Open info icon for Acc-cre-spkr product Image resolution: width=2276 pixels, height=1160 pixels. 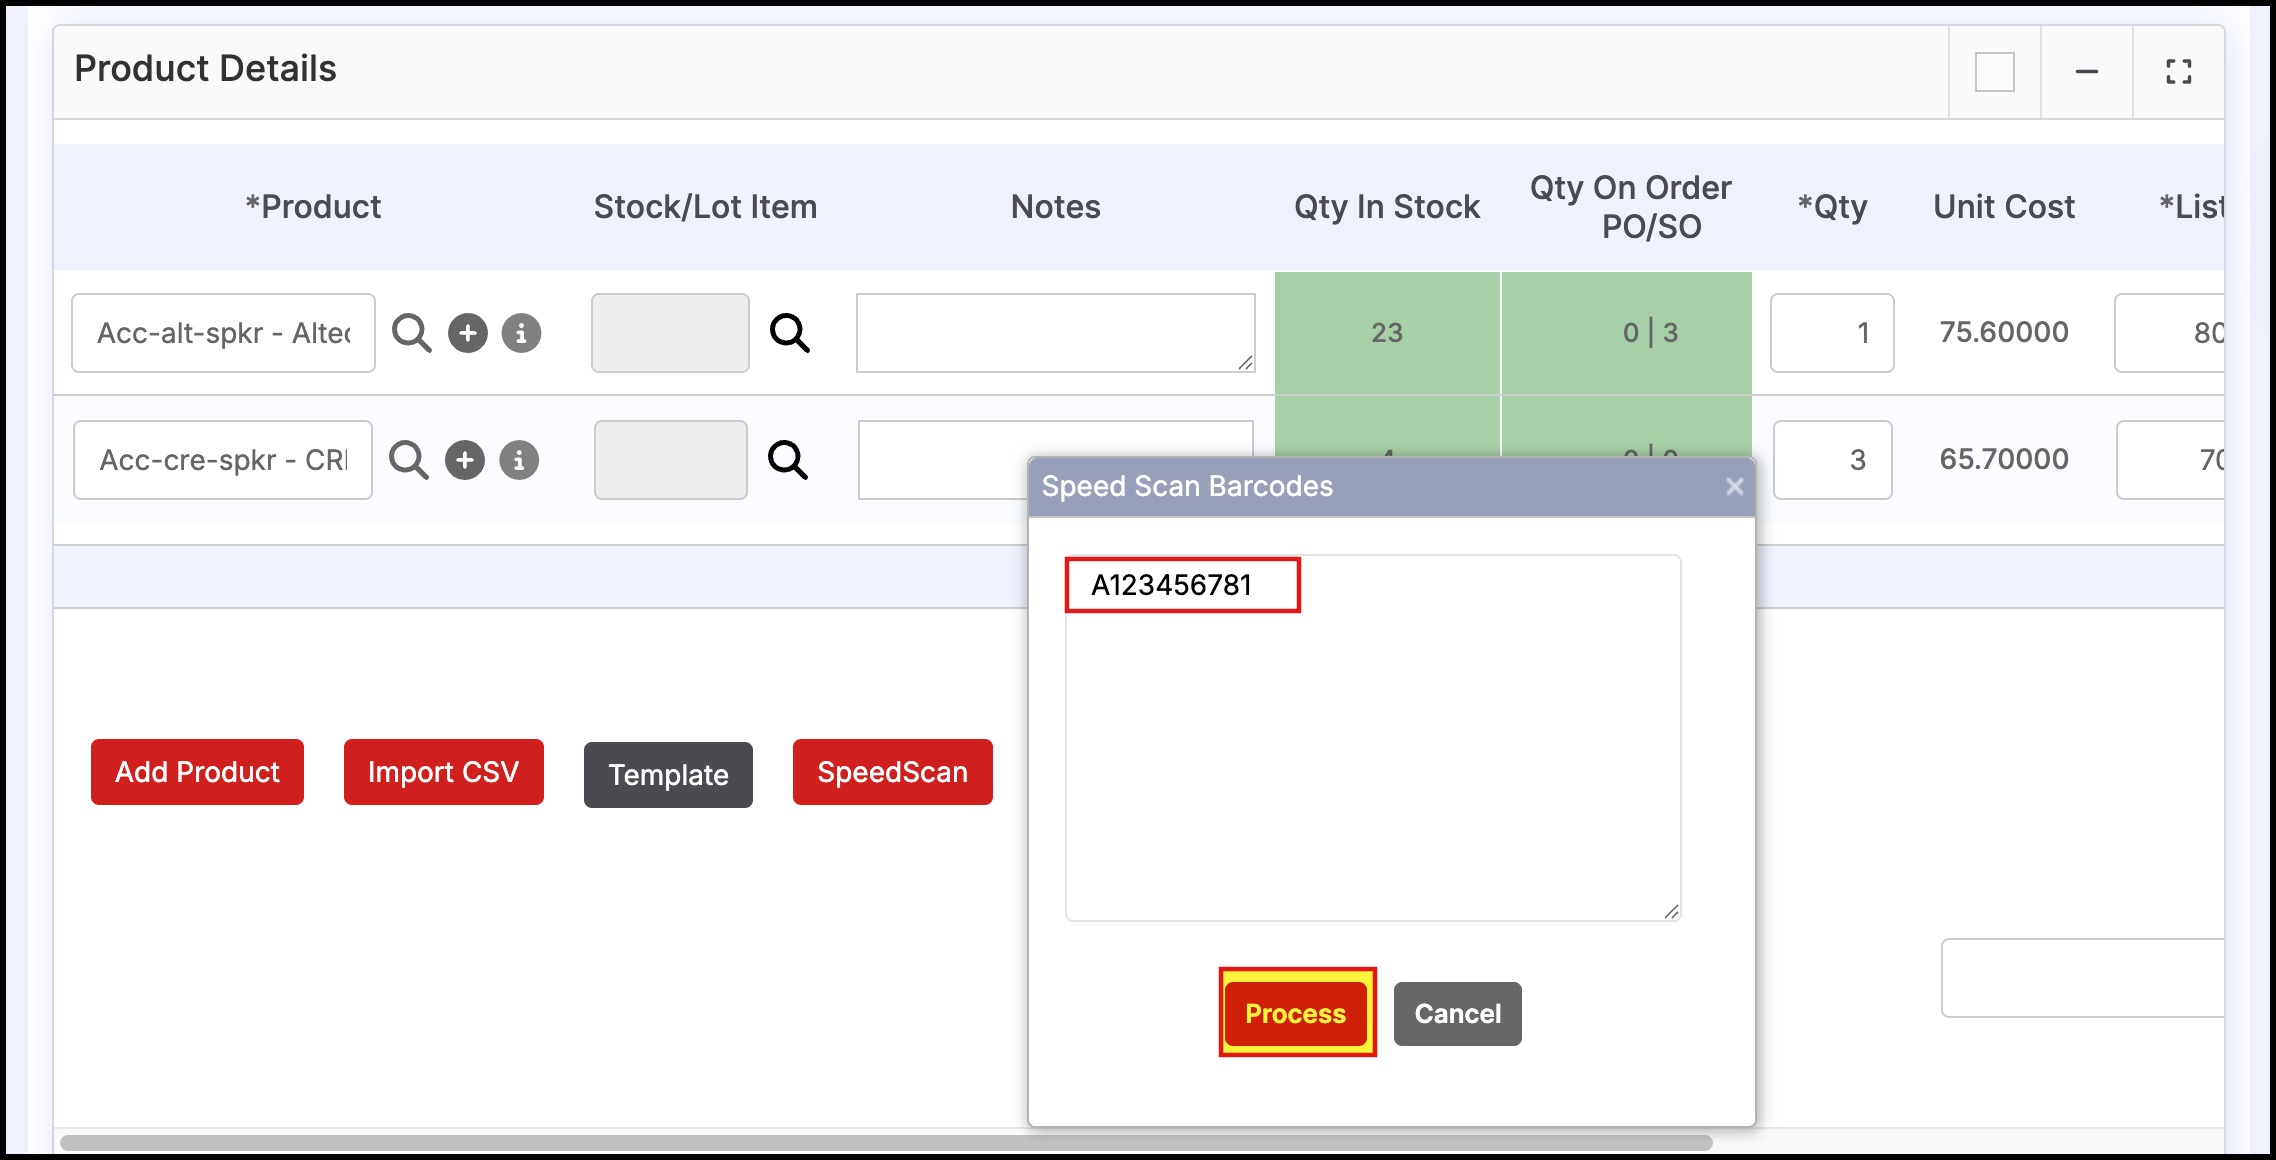coord(519,460)
